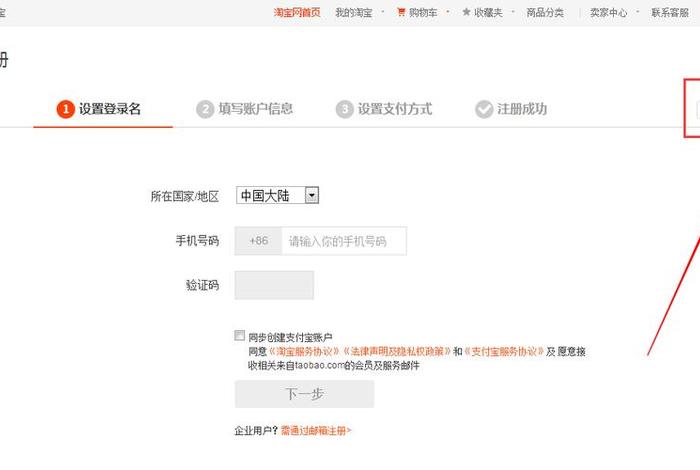Click the 所在国家/地区 label text
700x470 pixels.
185,196
